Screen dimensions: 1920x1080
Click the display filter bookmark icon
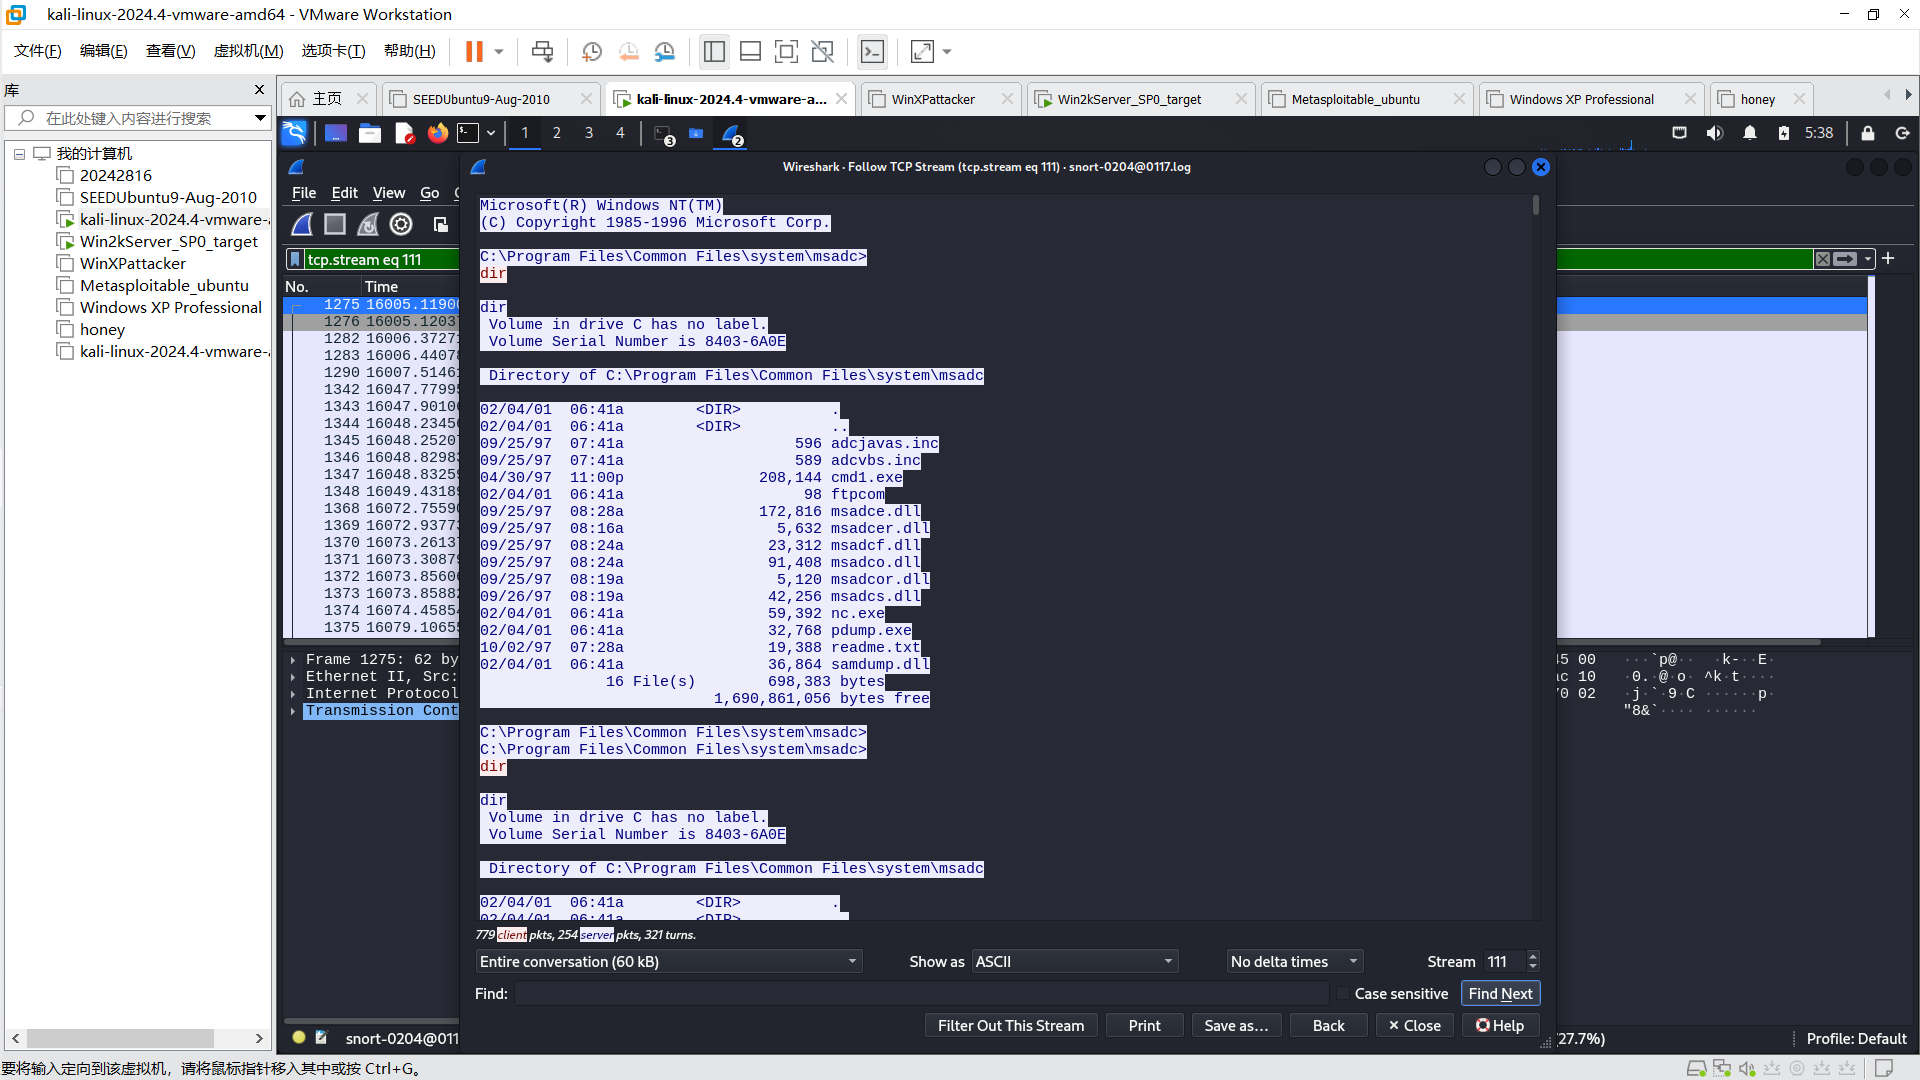click(295, 259)
